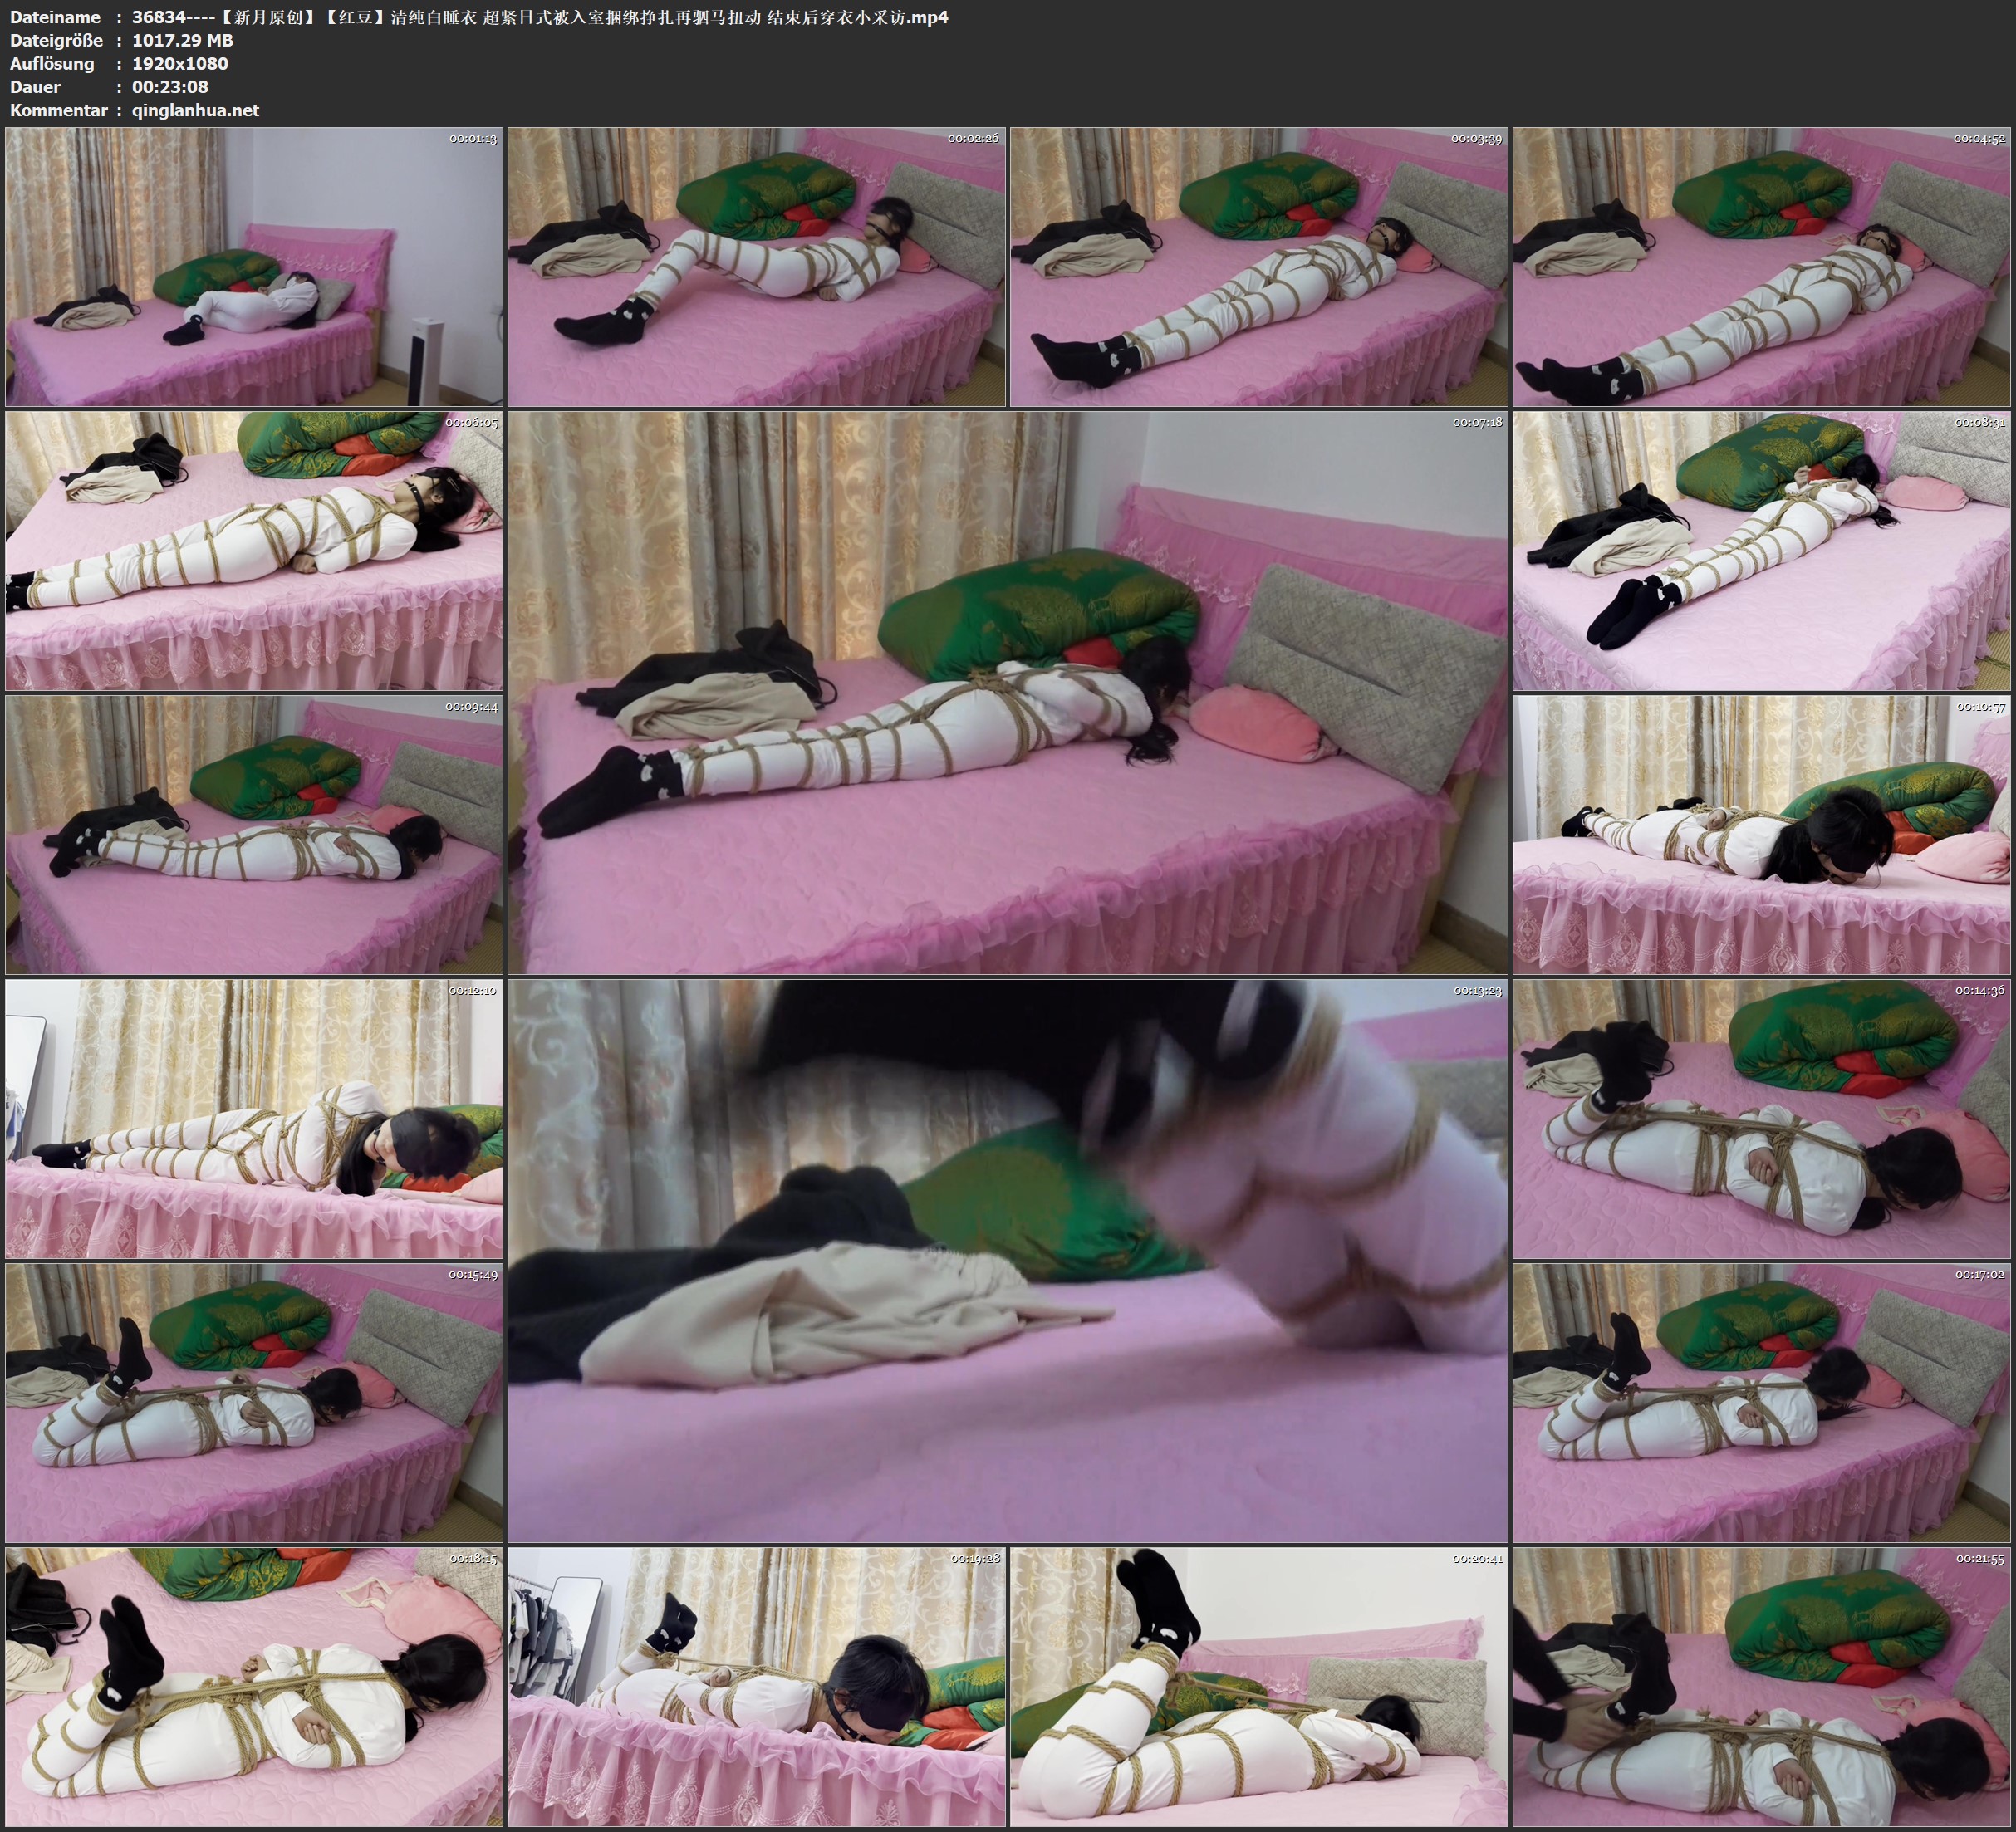2016x1832 pixels.
Task: Open the frame timestamped 00:09:44
Action: 254,835
